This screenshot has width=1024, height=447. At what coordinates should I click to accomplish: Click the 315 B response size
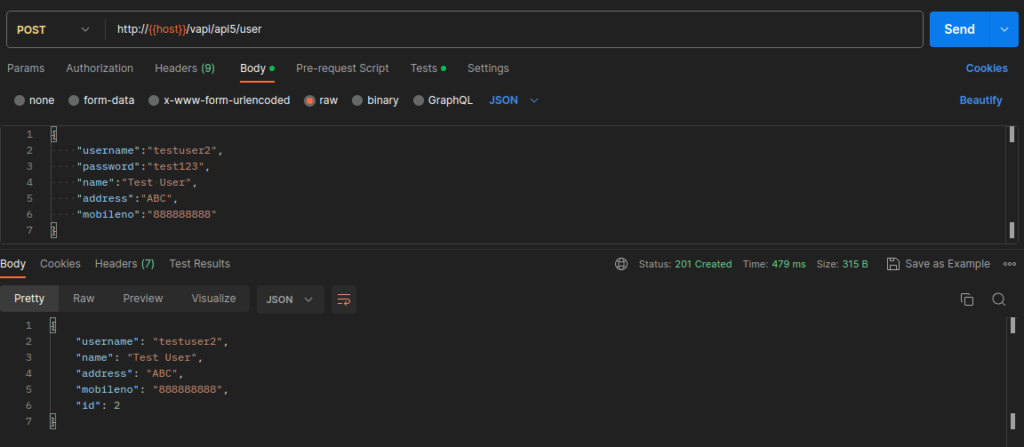(854, 264)
